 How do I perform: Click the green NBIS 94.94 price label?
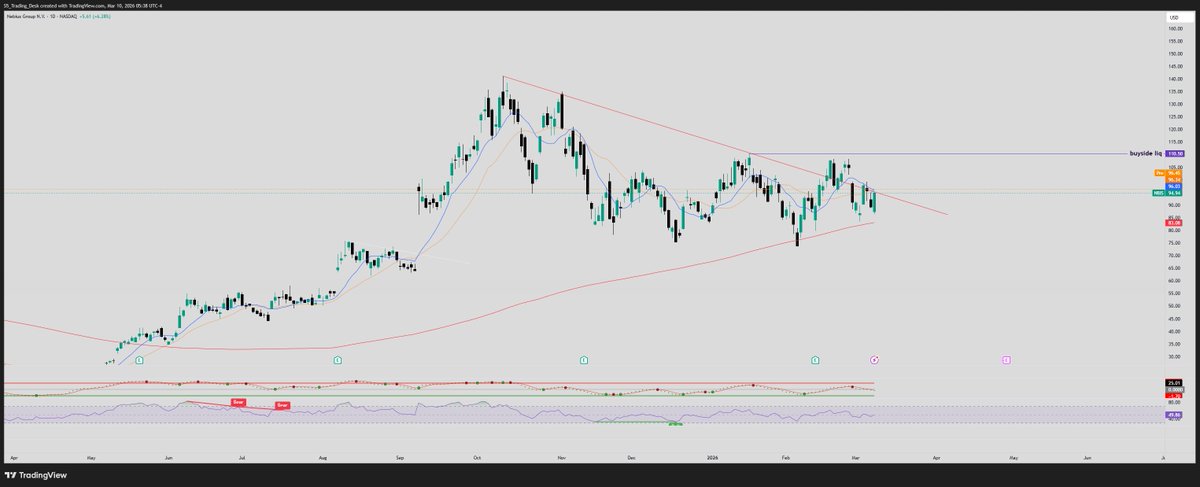[1167, 193]
